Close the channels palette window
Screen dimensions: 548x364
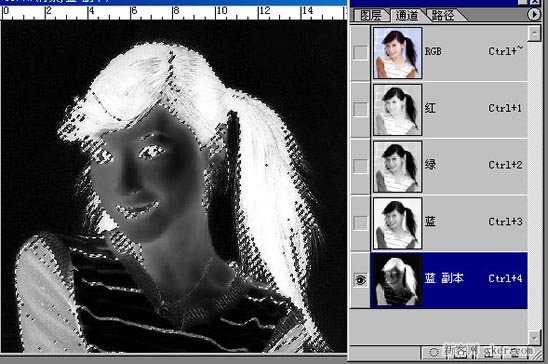pos(535,2)
